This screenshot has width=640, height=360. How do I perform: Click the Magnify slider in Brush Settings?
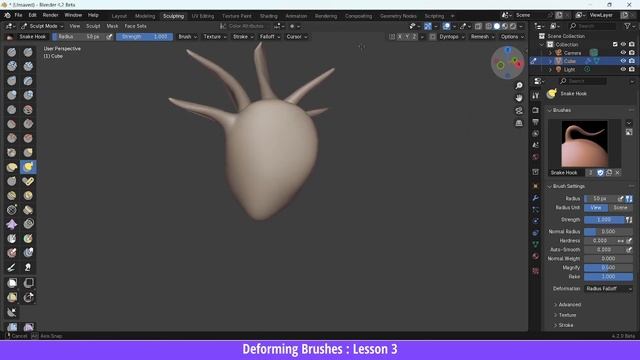tap(608, 268)
